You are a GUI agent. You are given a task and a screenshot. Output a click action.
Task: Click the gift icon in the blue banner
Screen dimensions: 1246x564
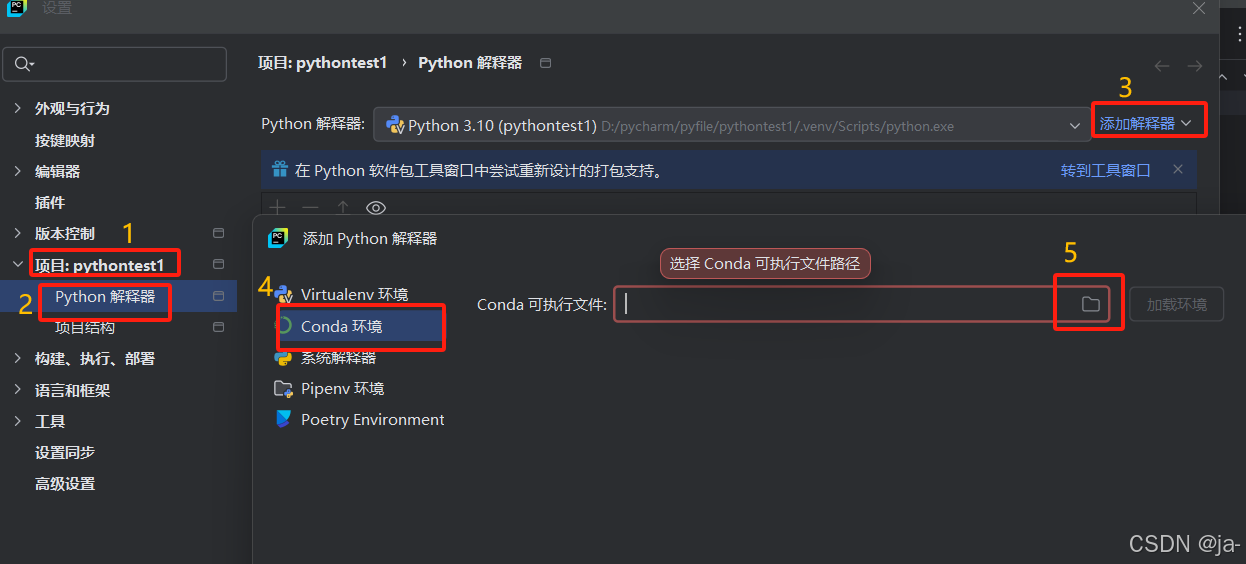[x=278, y=170]
